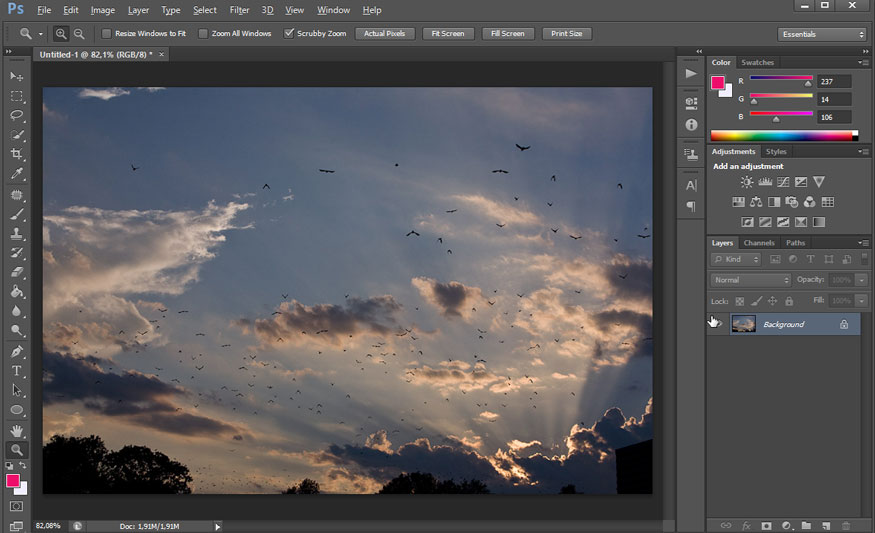Open the Info panel icon
This screenshot has width=875, height=533.
pyautogui.click(x=691, y=125)
